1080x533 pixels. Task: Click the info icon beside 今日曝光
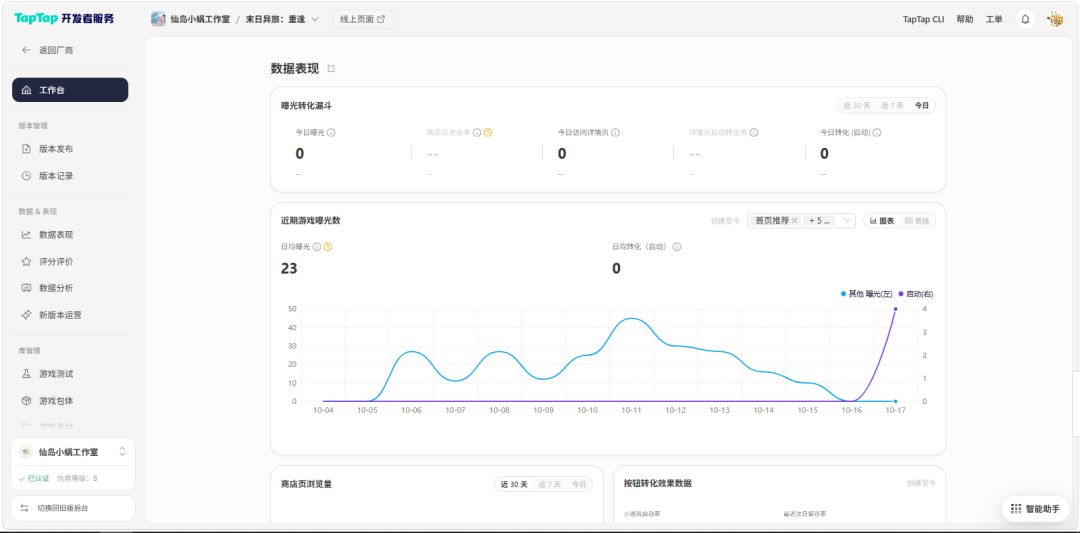331,133
